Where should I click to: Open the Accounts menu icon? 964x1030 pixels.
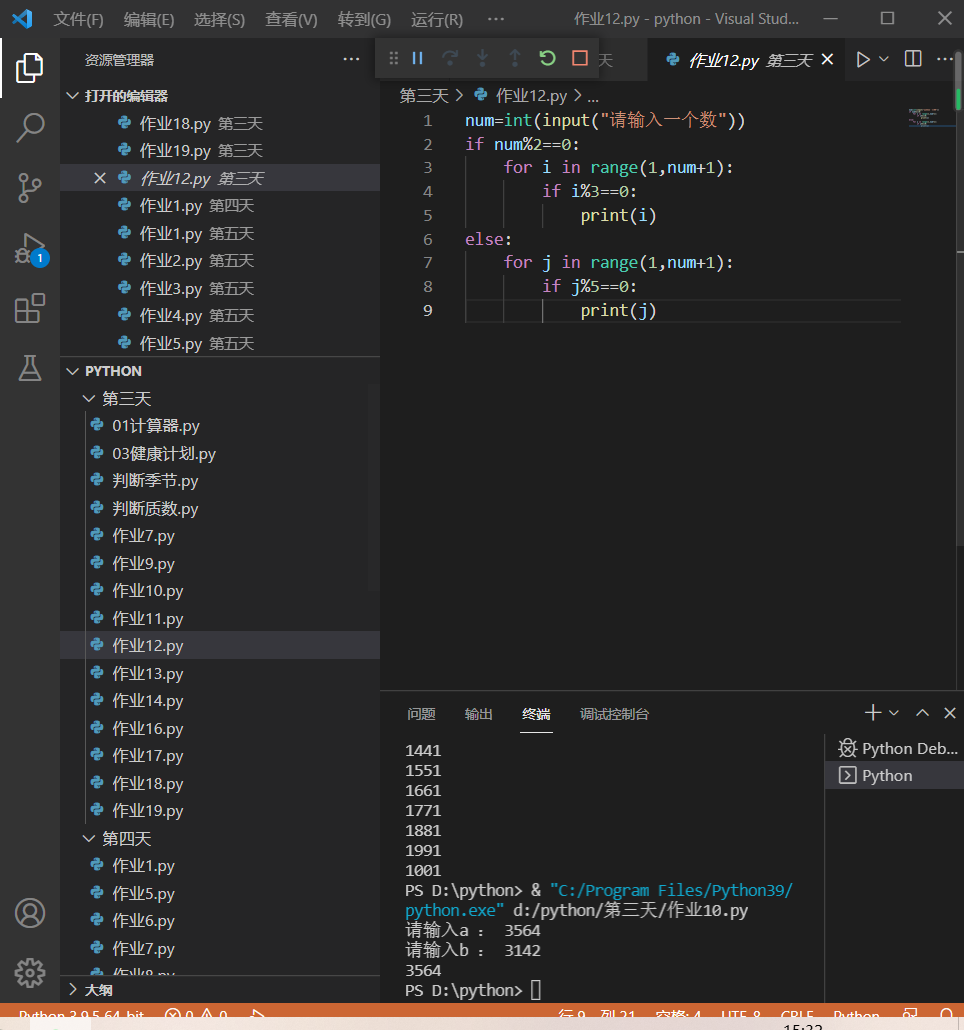click(x=30, y=913)
